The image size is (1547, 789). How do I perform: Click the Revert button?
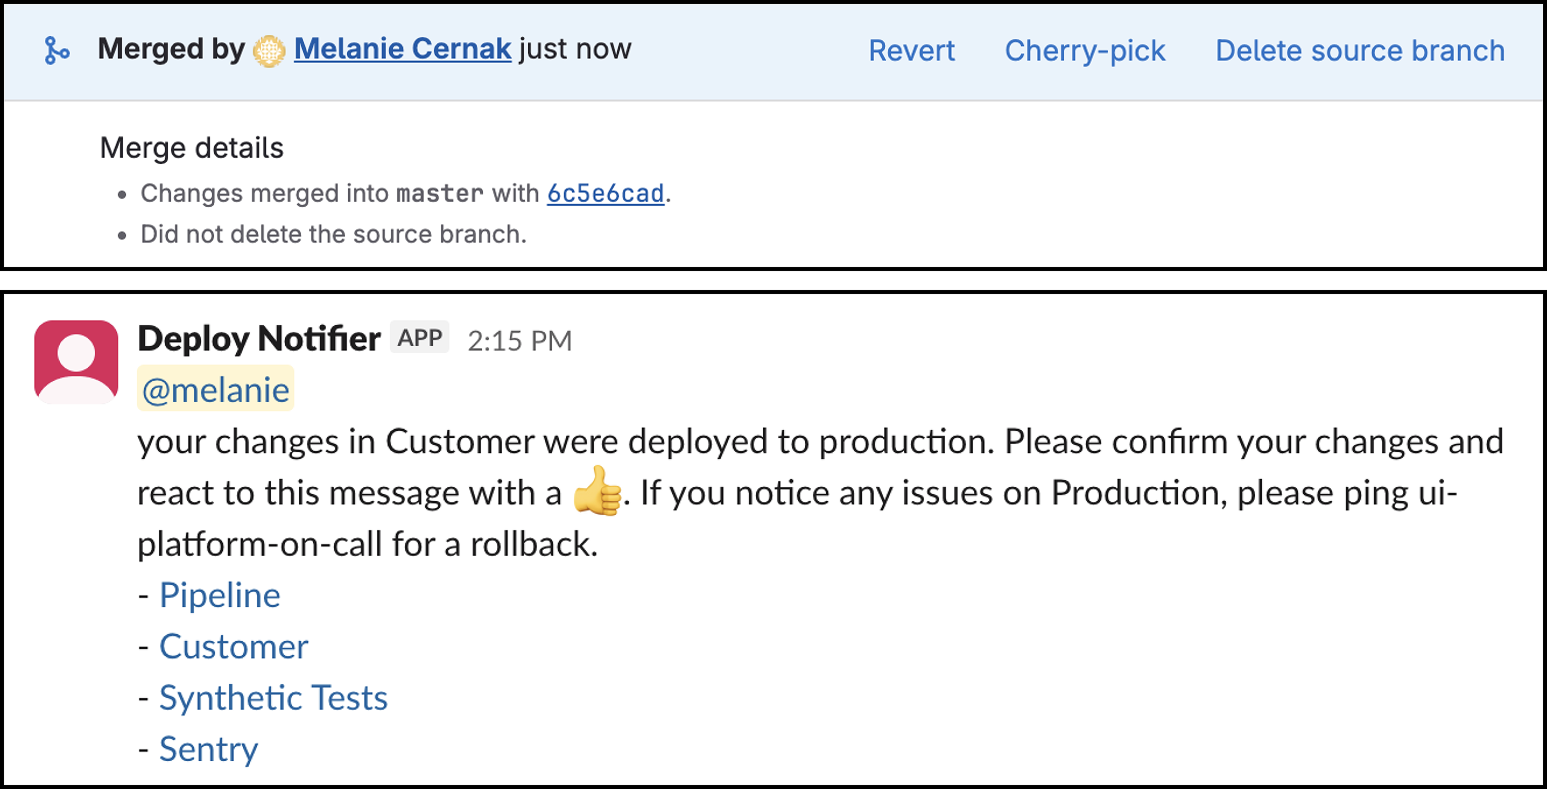click(x=911, y=50)
